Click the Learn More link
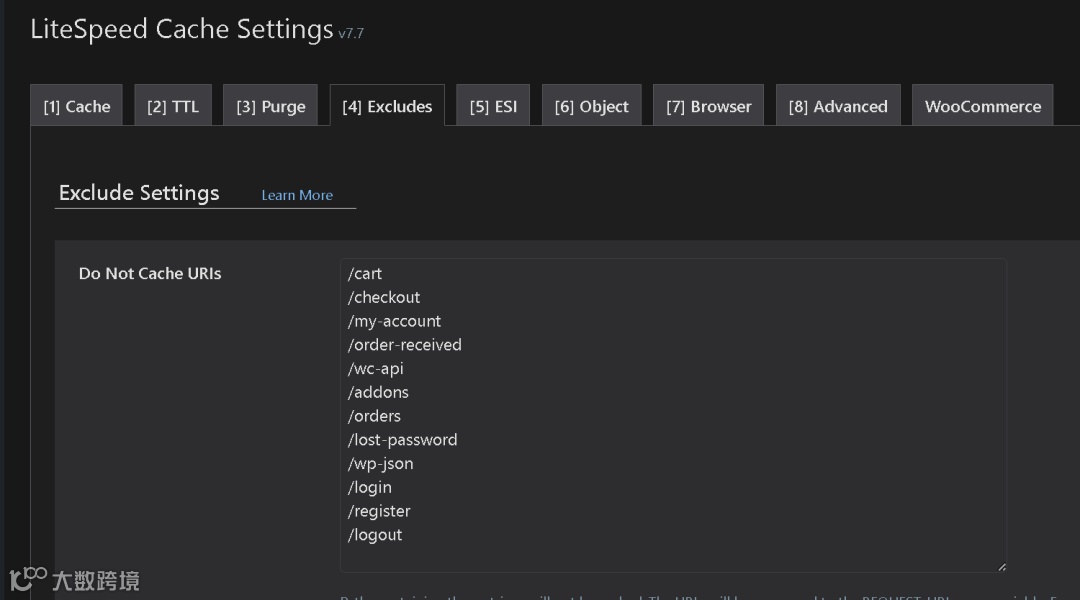This screenshot has height=600, width=1080. (297, 195)
